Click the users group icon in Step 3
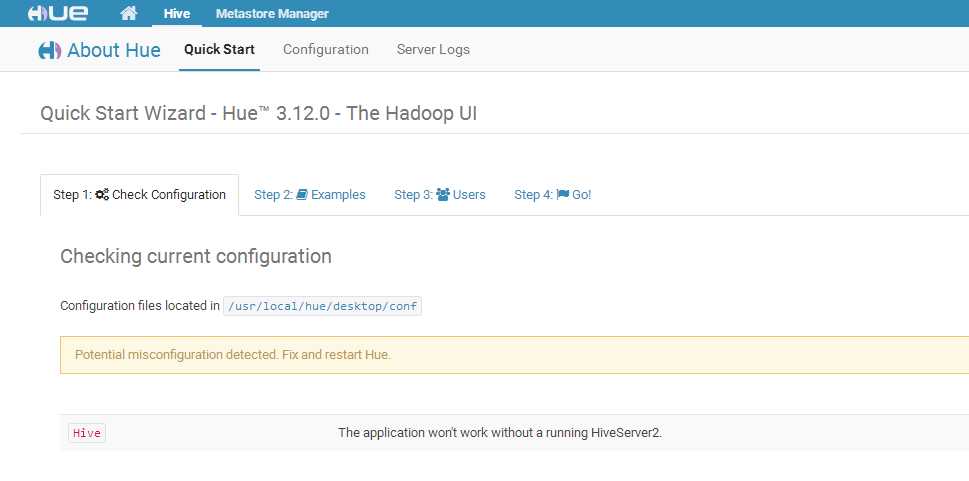Viewport: 969px width, 481px height. [442, 195]
